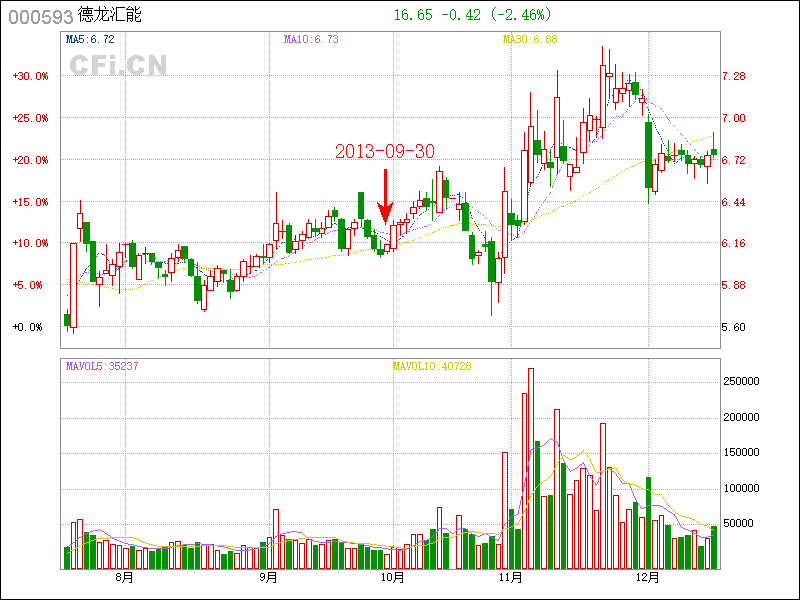Click the red down arrow marker
Screen dimensions: 800x600
(385, 196)
